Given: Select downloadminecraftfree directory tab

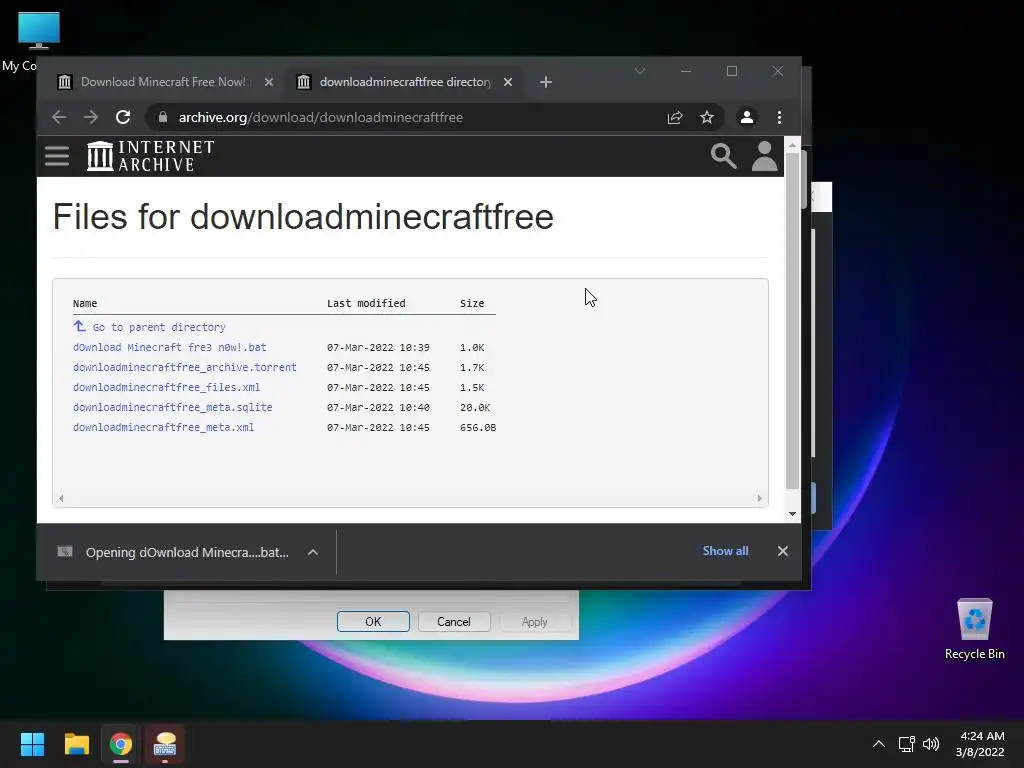Looking at the screenshot, I should click(x=405, y=82).
